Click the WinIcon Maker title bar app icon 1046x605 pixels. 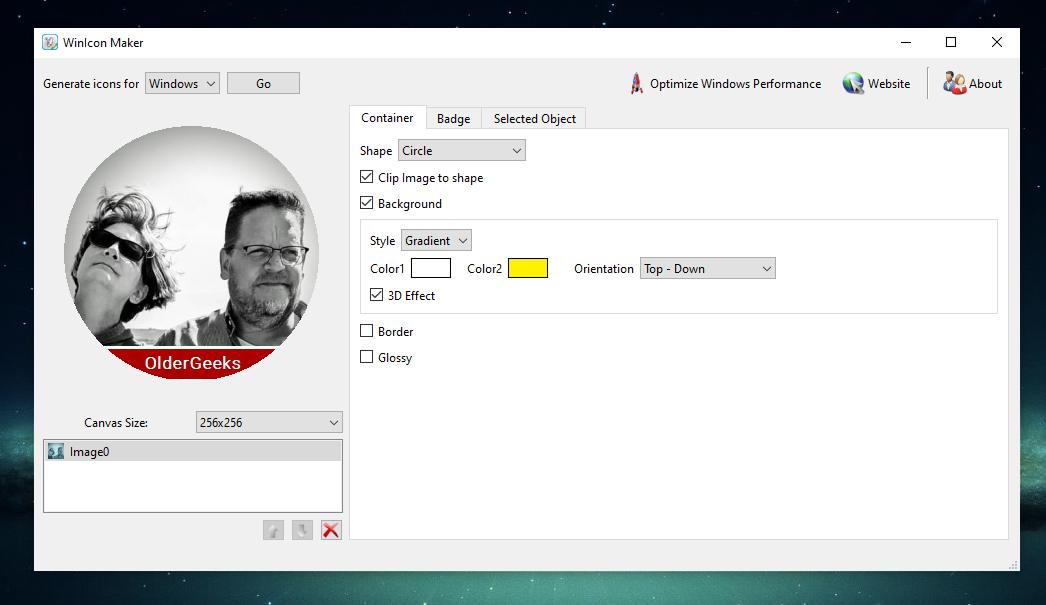click(x=50, y=43)
